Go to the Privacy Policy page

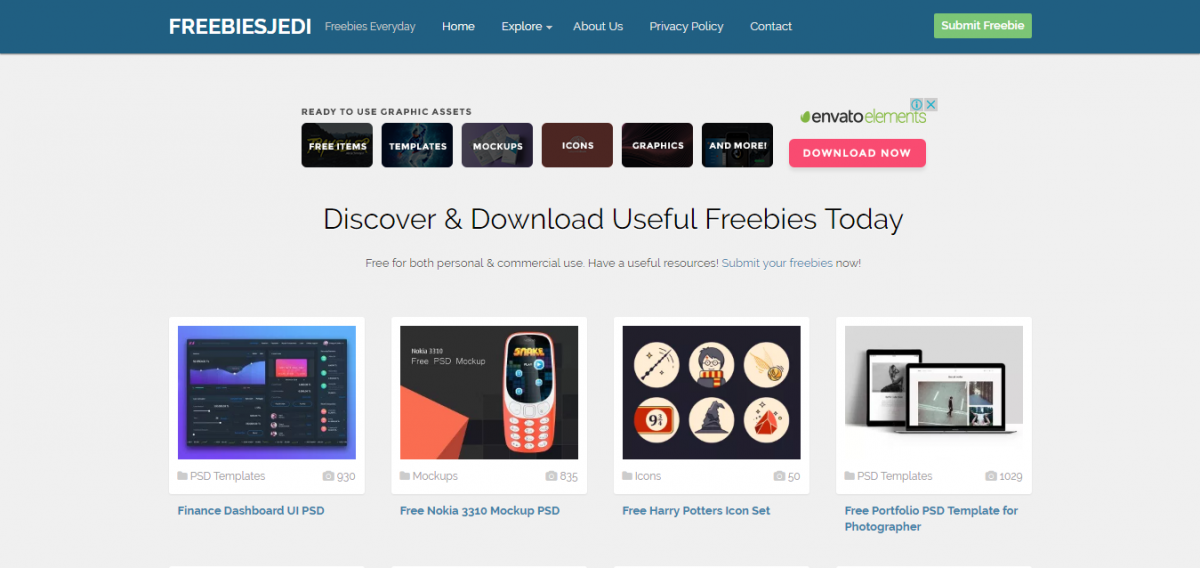pos(686,26)
